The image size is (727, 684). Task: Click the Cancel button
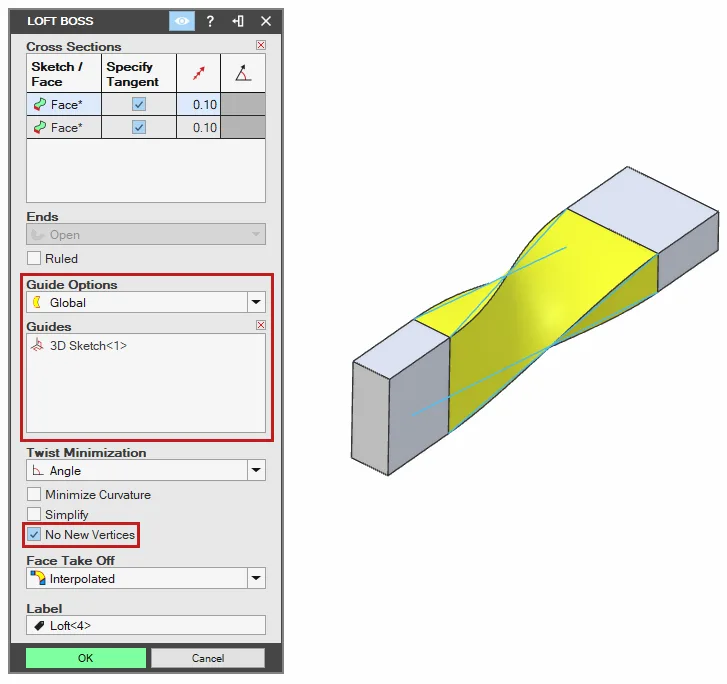(x=208, y=658)
